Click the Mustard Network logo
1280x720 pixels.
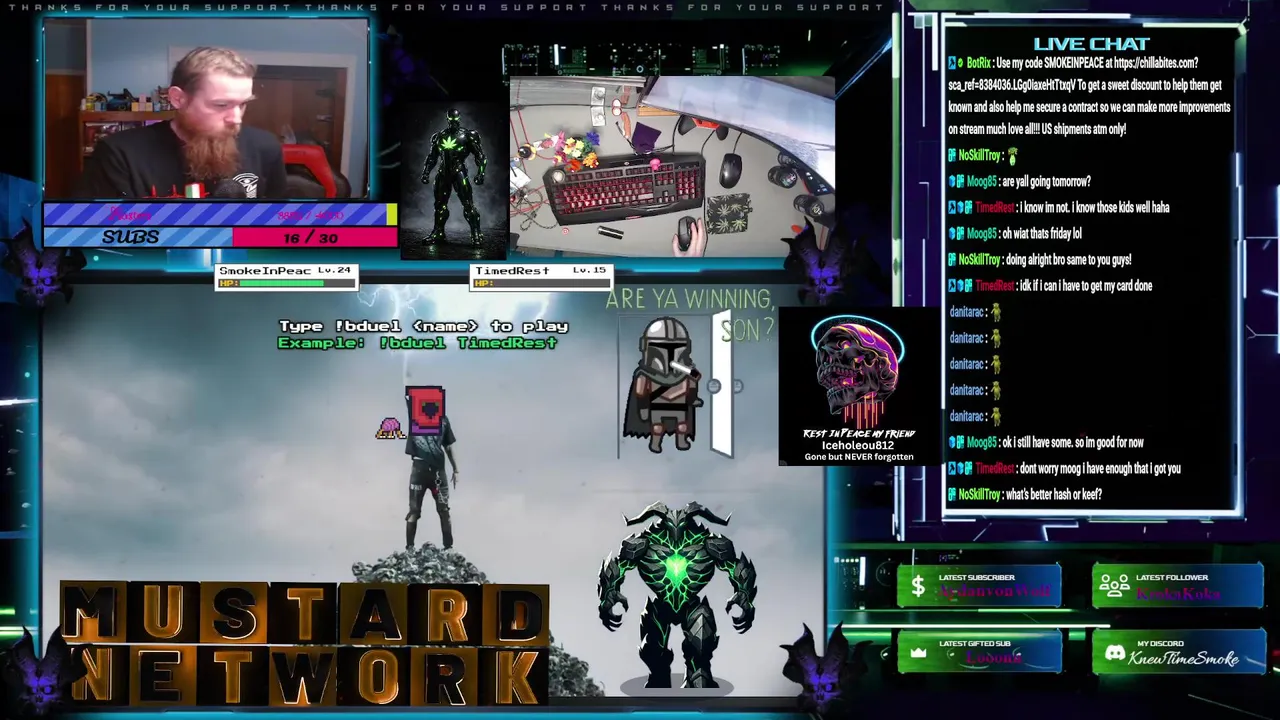(305, 643)
